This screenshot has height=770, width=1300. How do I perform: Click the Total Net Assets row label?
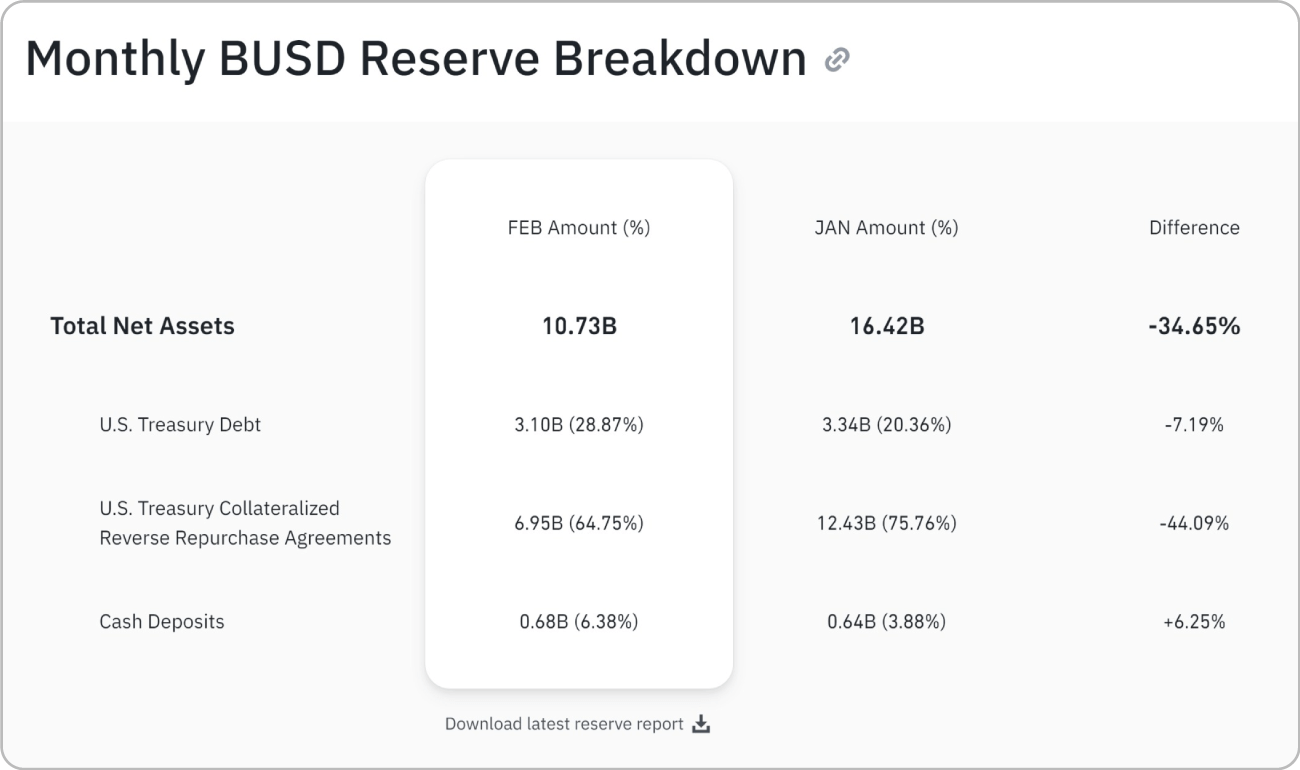click(142, 326)
